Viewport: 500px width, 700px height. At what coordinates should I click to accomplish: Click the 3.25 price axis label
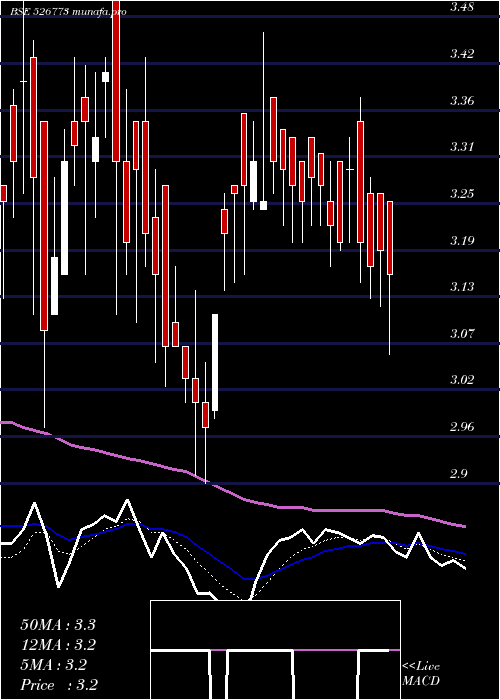point(462,194)
